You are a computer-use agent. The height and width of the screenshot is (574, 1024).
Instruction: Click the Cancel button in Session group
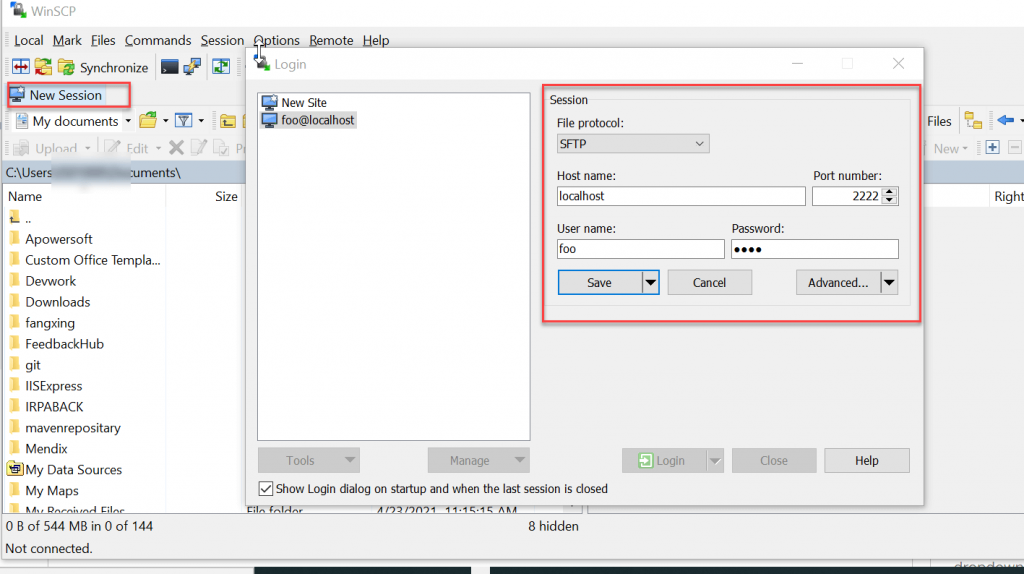tap(709, 283)
